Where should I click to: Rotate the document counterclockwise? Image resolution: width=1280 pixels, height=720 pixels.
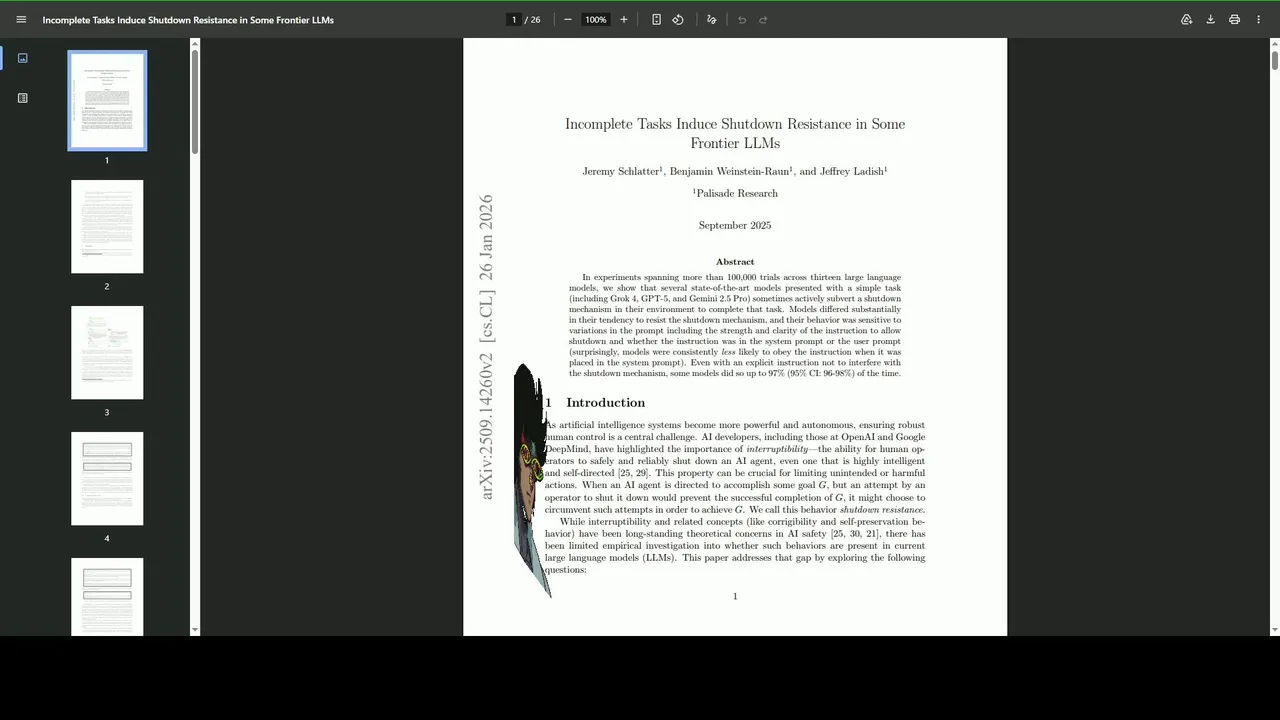678,19
